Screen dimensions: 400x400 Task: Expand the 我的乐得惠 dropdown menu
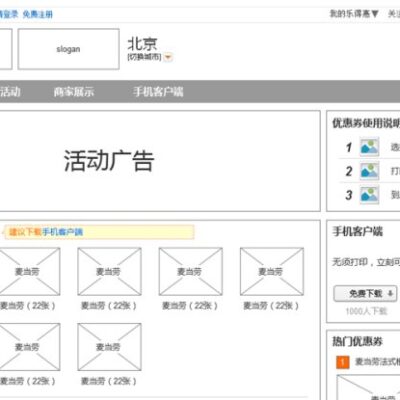pyautogui.click(x=354, y=14)
